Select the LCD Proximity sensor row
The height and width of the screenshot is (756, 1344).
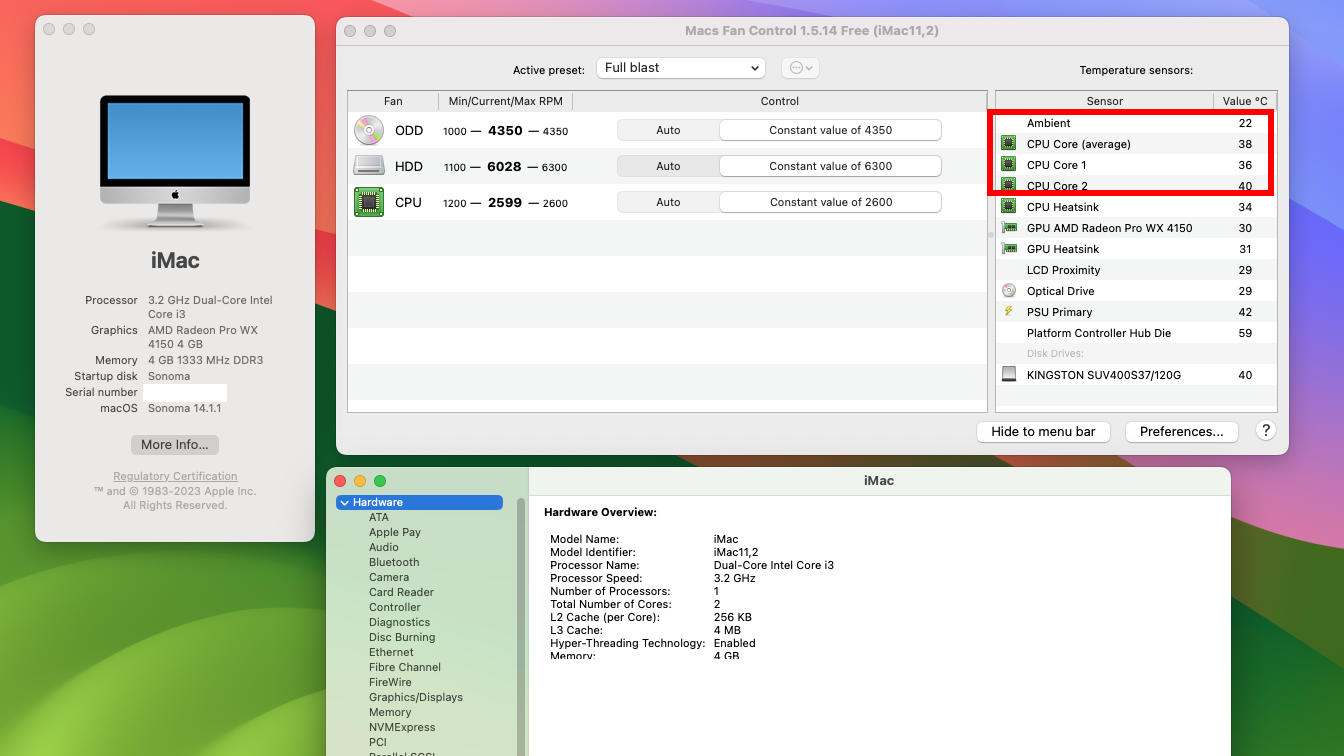tap(1137, 270)
